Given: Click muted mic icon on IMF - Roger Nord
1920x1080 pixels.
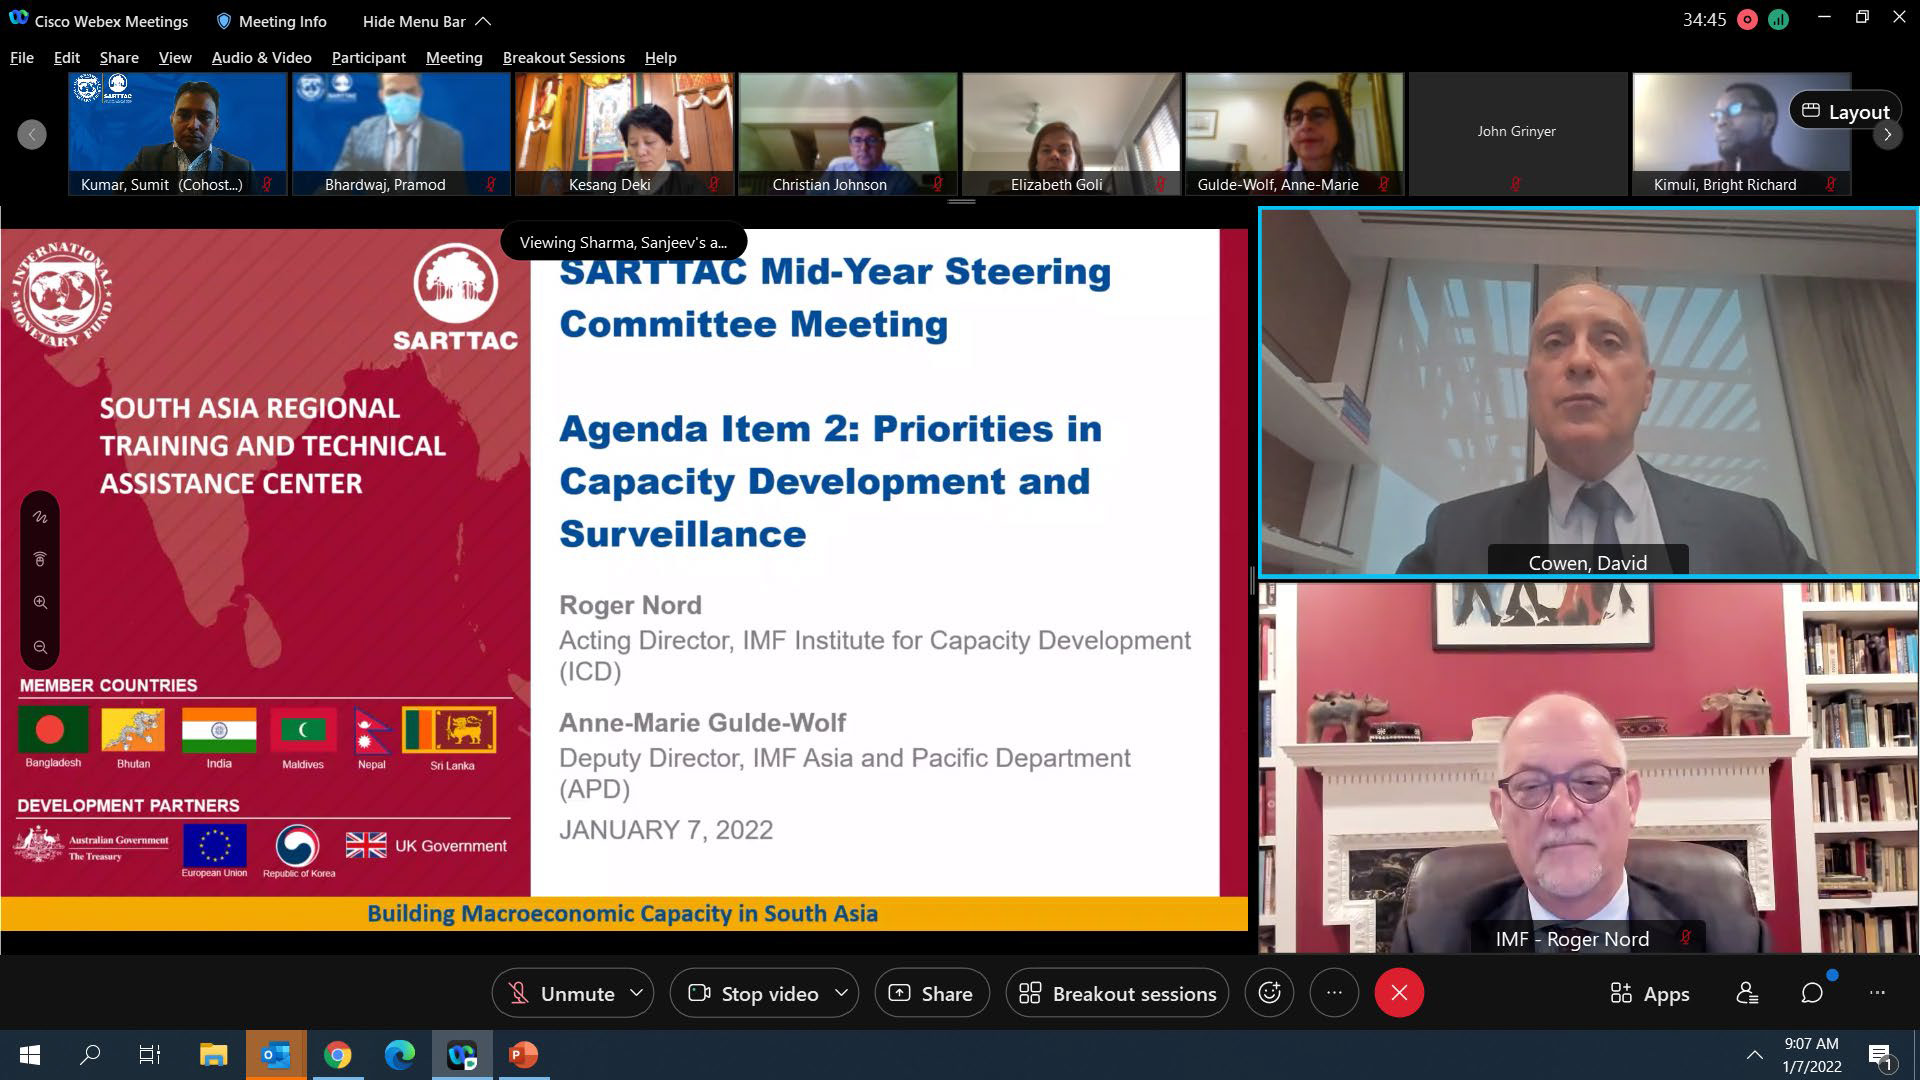Looking at the screenshot, I should click(1686, 938).
